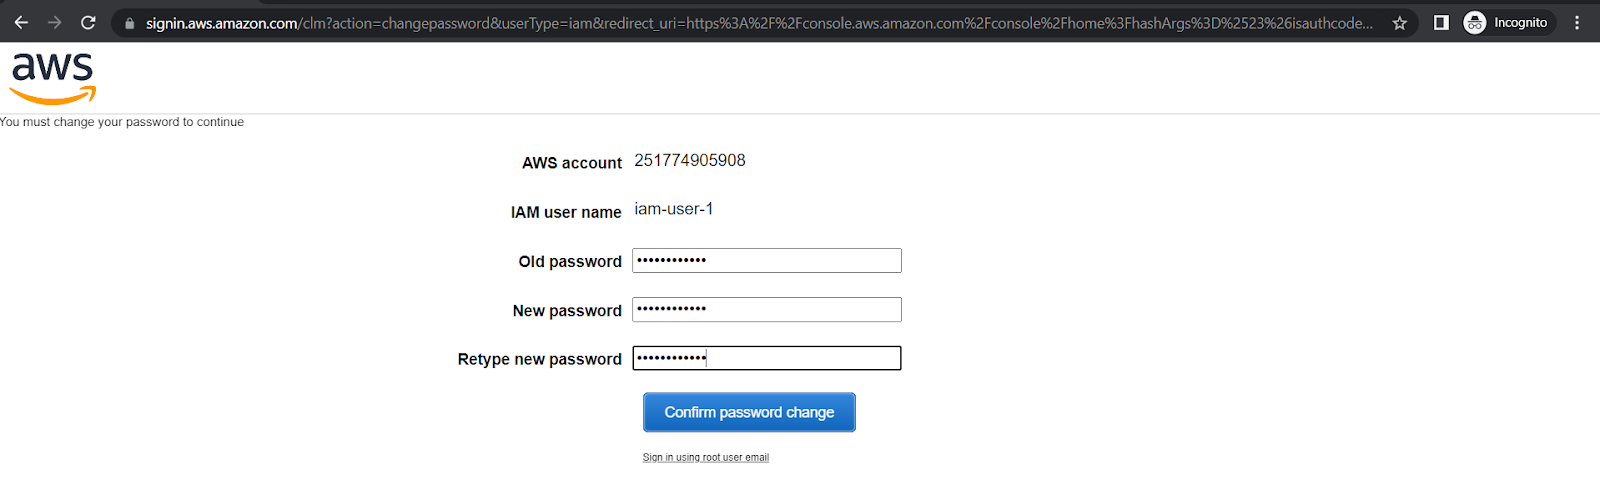1600x480 pixels.
Task: Click the AWS account number 251774905908
Action: (x=690, y=160)
